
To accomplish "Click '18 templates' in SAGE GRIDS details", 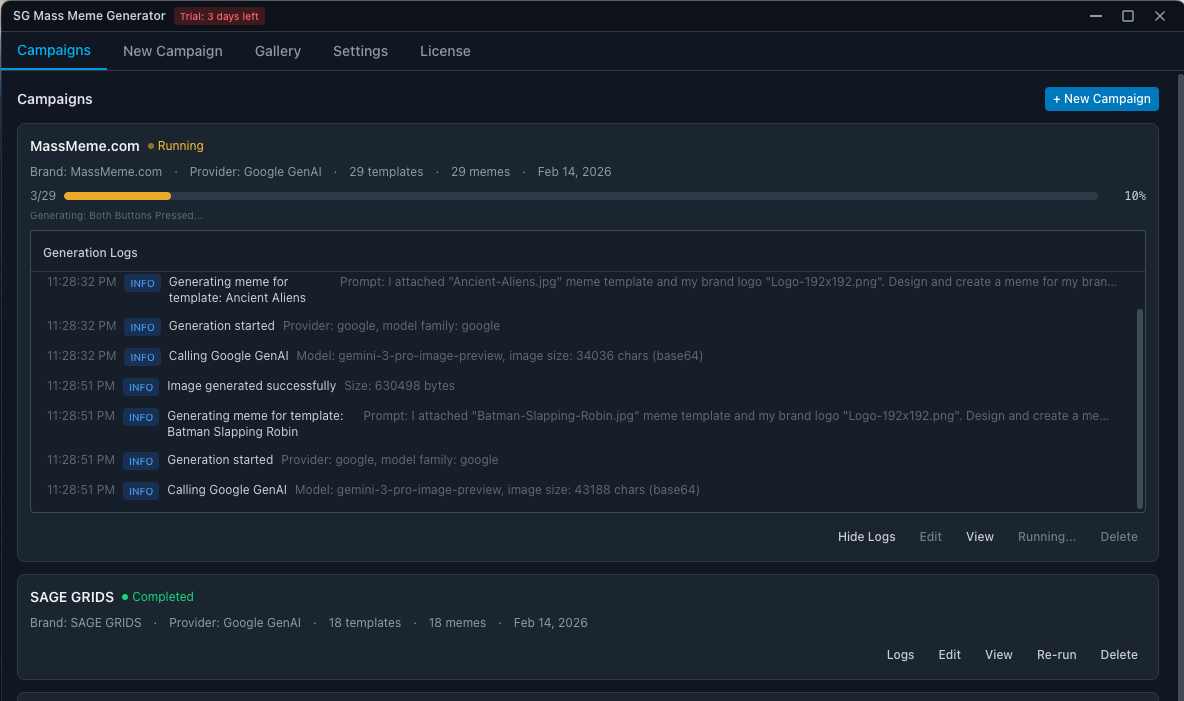I will point(365,622).
